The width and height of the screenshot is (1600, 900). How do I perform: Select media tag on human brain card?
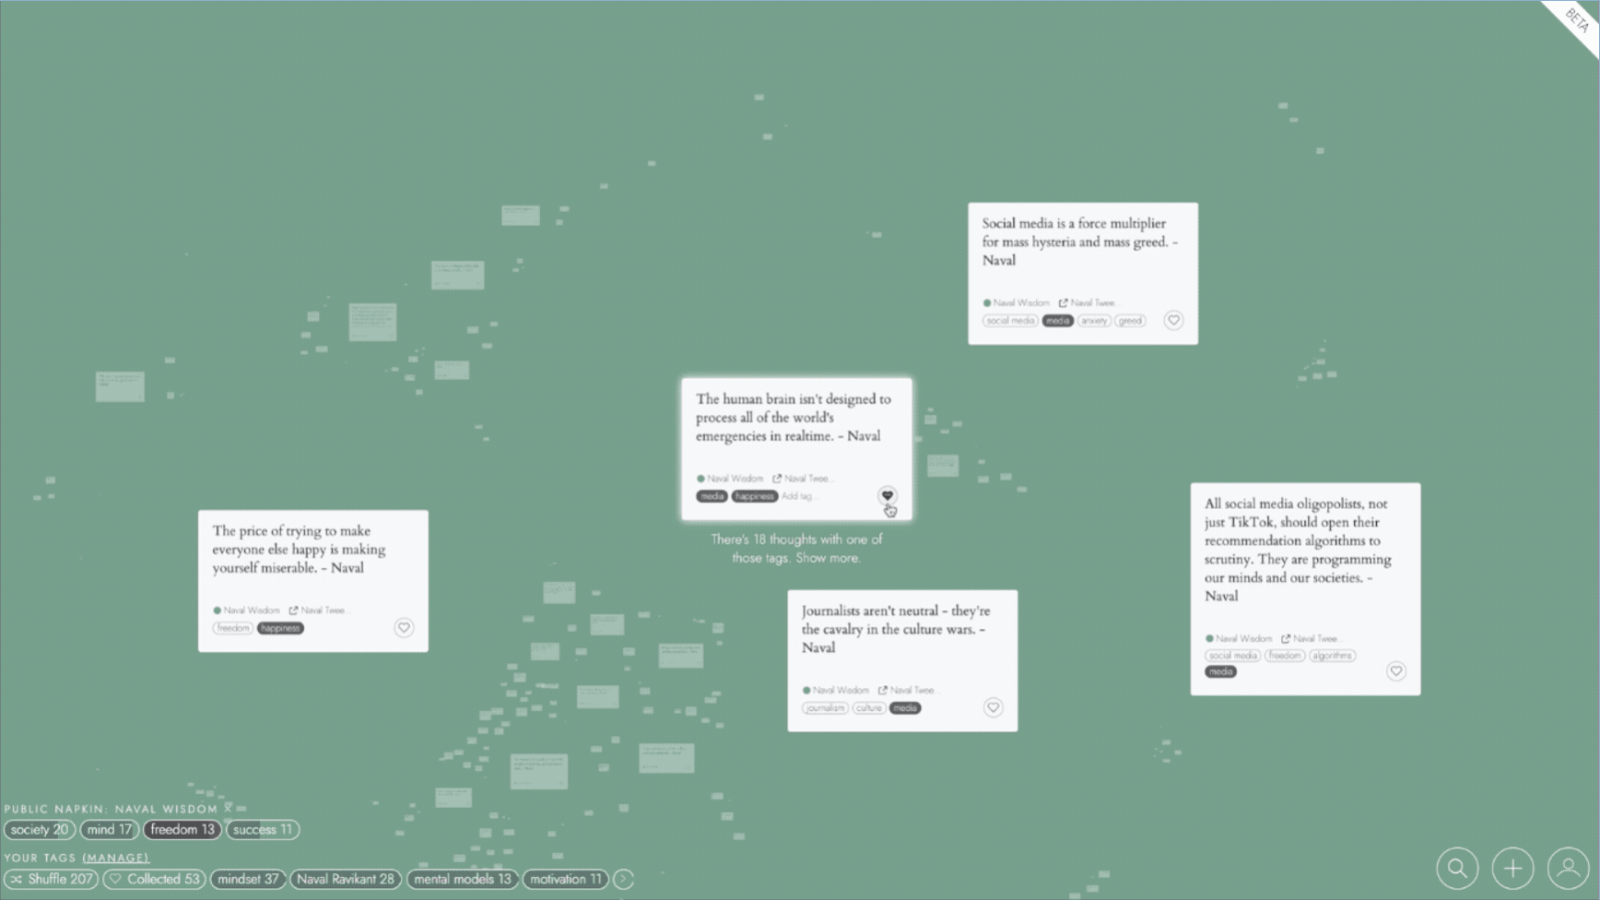pos(712,496)
